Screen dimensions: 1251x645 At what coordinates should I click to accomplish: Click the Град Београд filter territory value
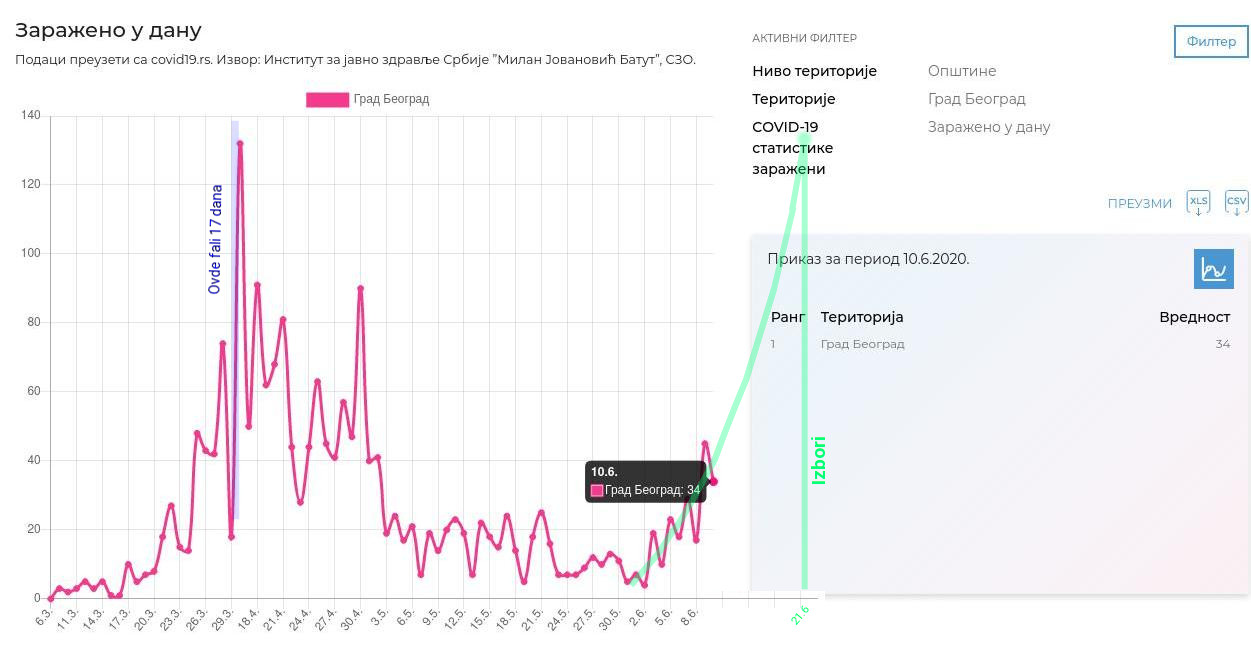[x=976, y=99]
